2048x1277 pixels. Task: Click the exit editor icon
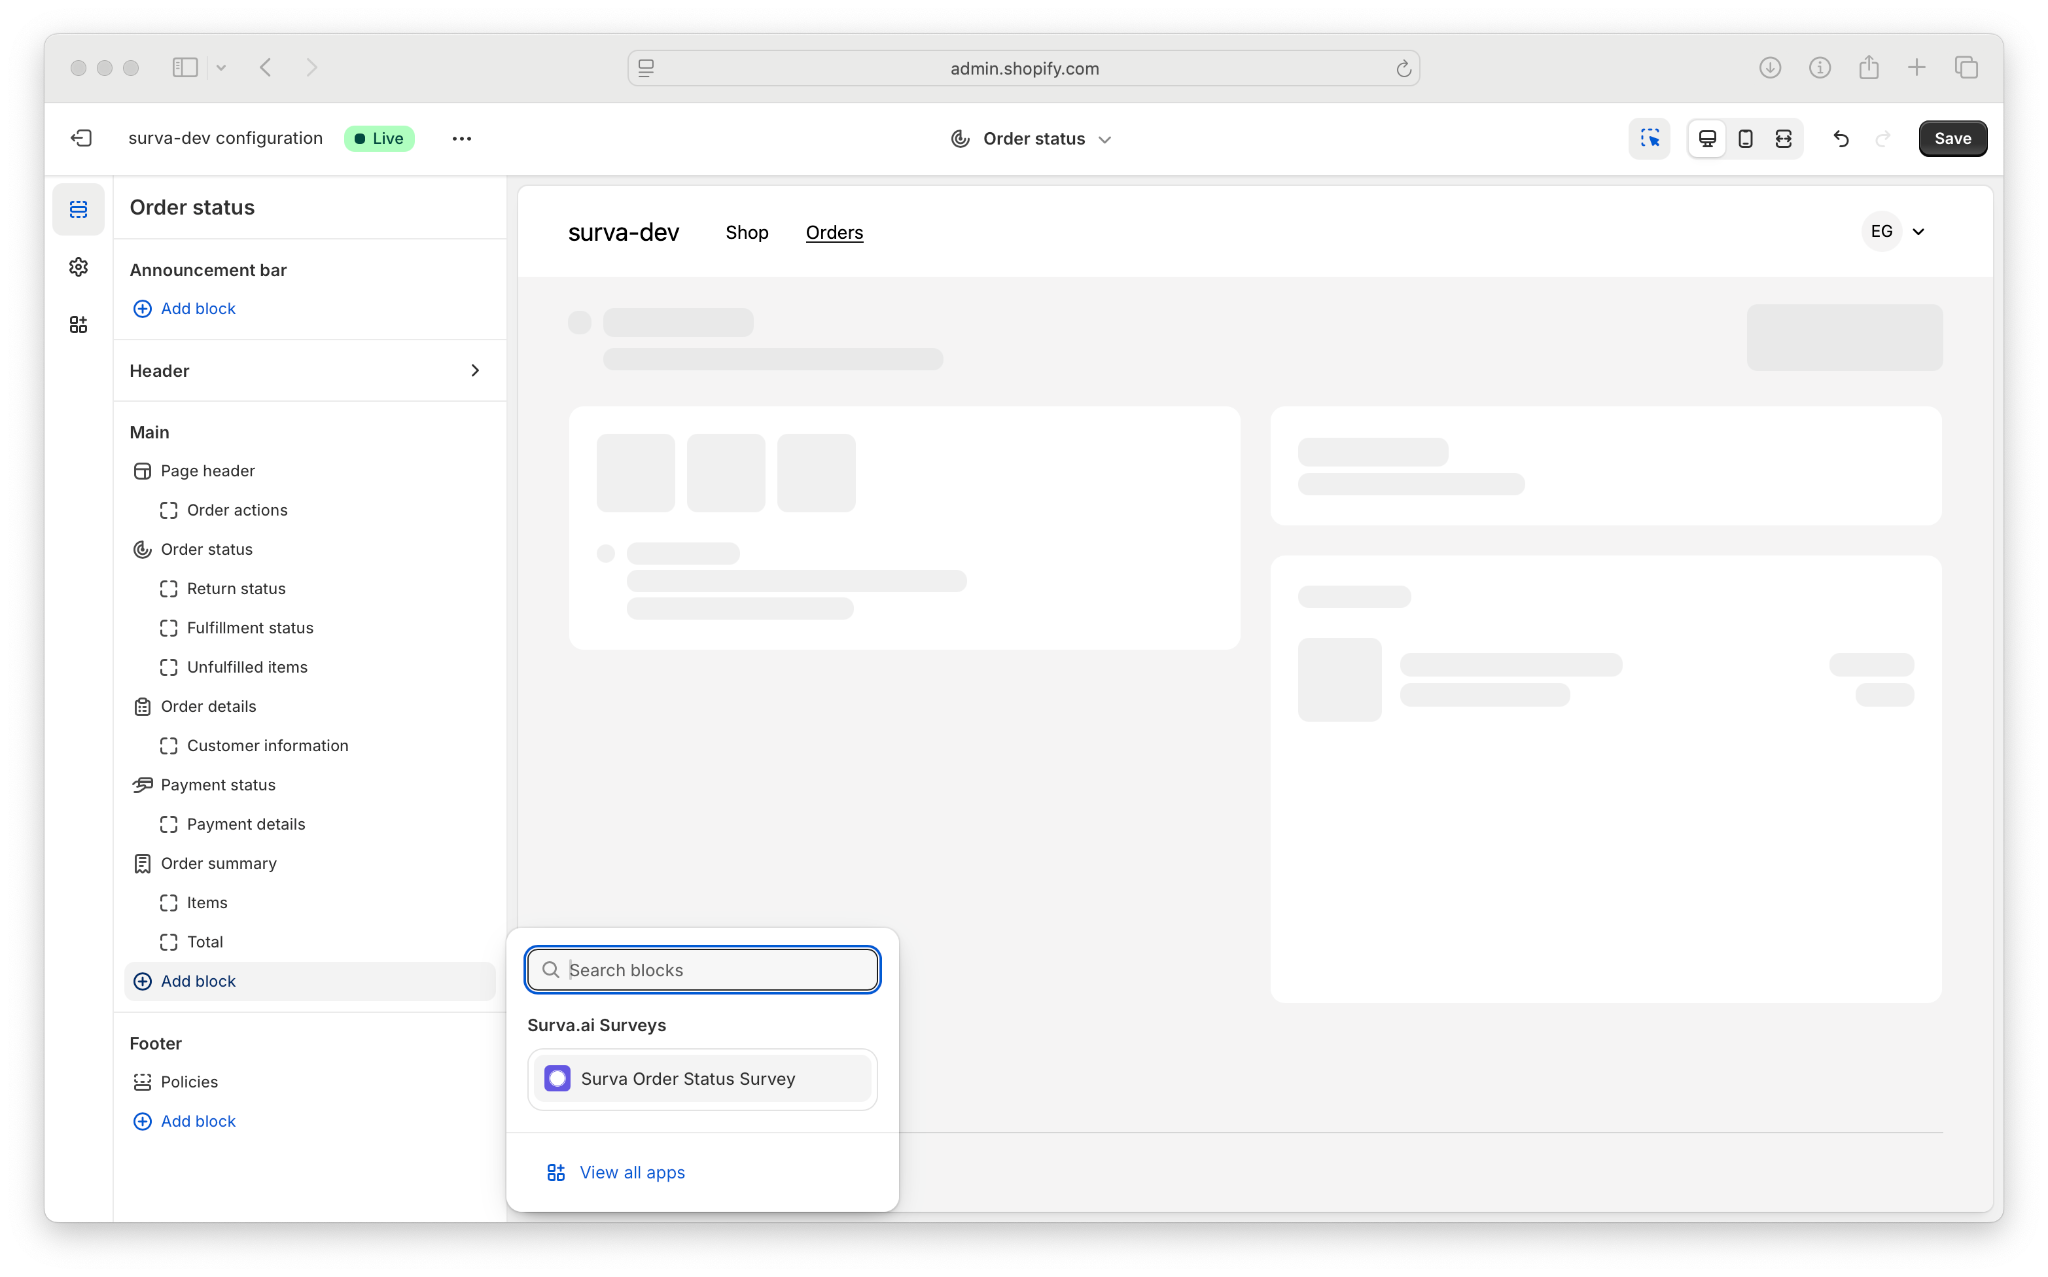tap(82, 138)
